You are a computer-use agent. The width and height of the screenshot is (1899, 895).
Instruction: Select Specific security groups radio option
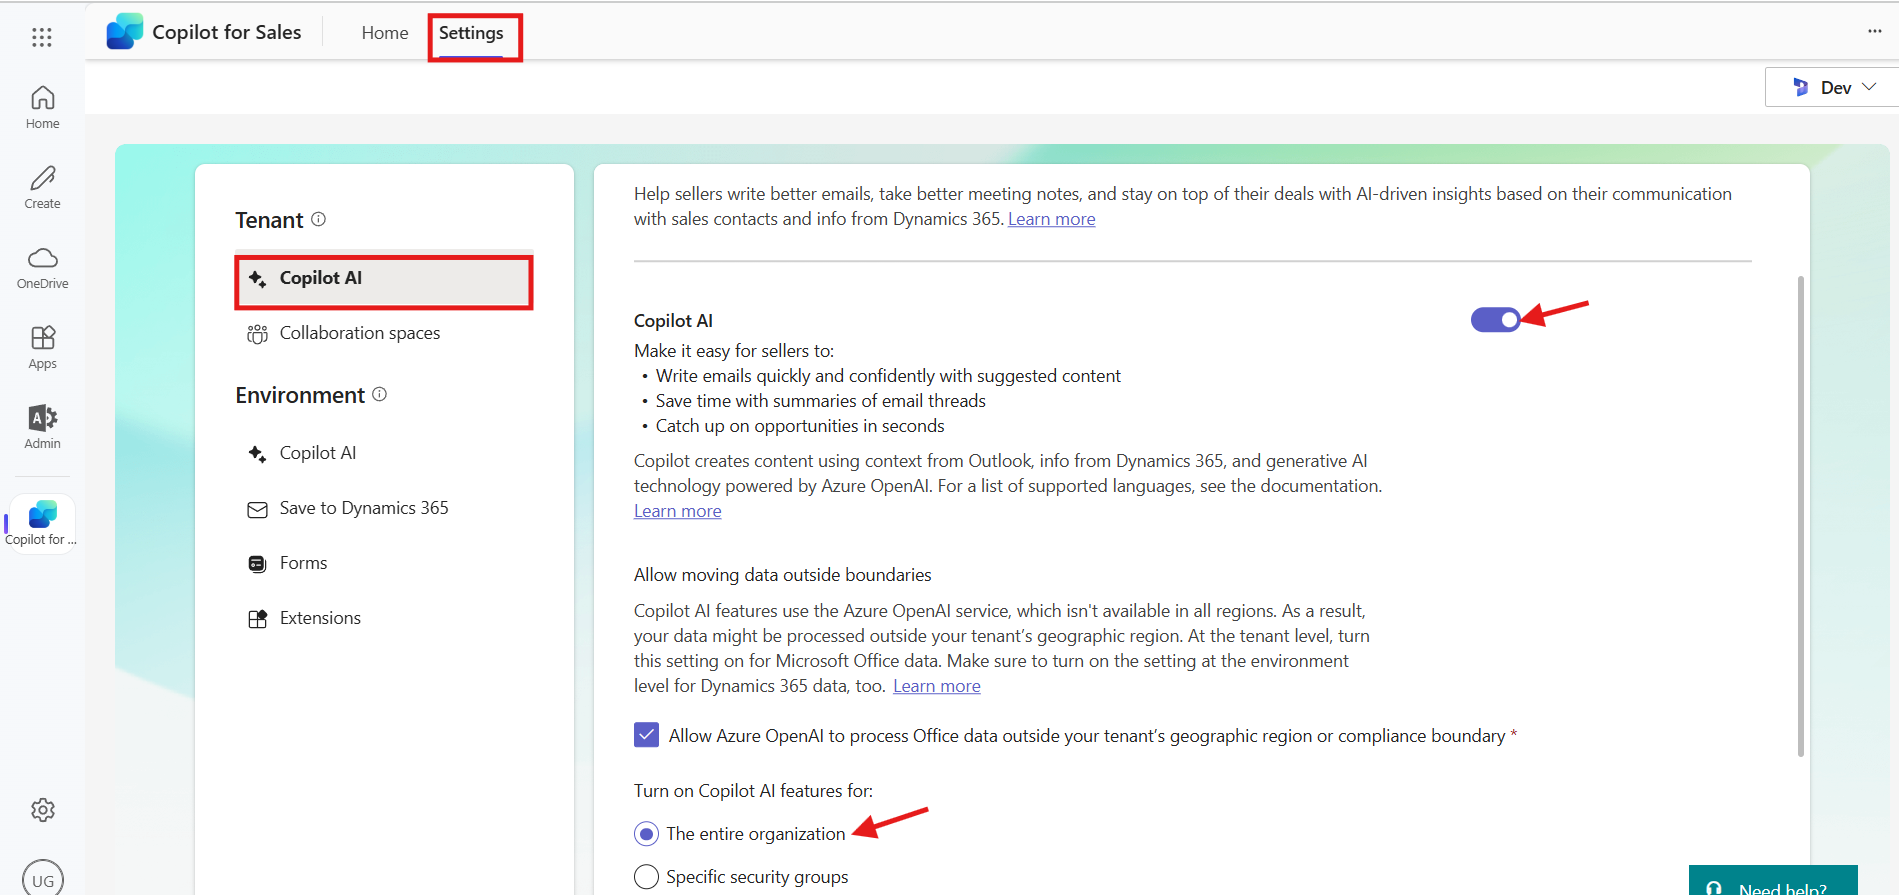click(646, 877)
